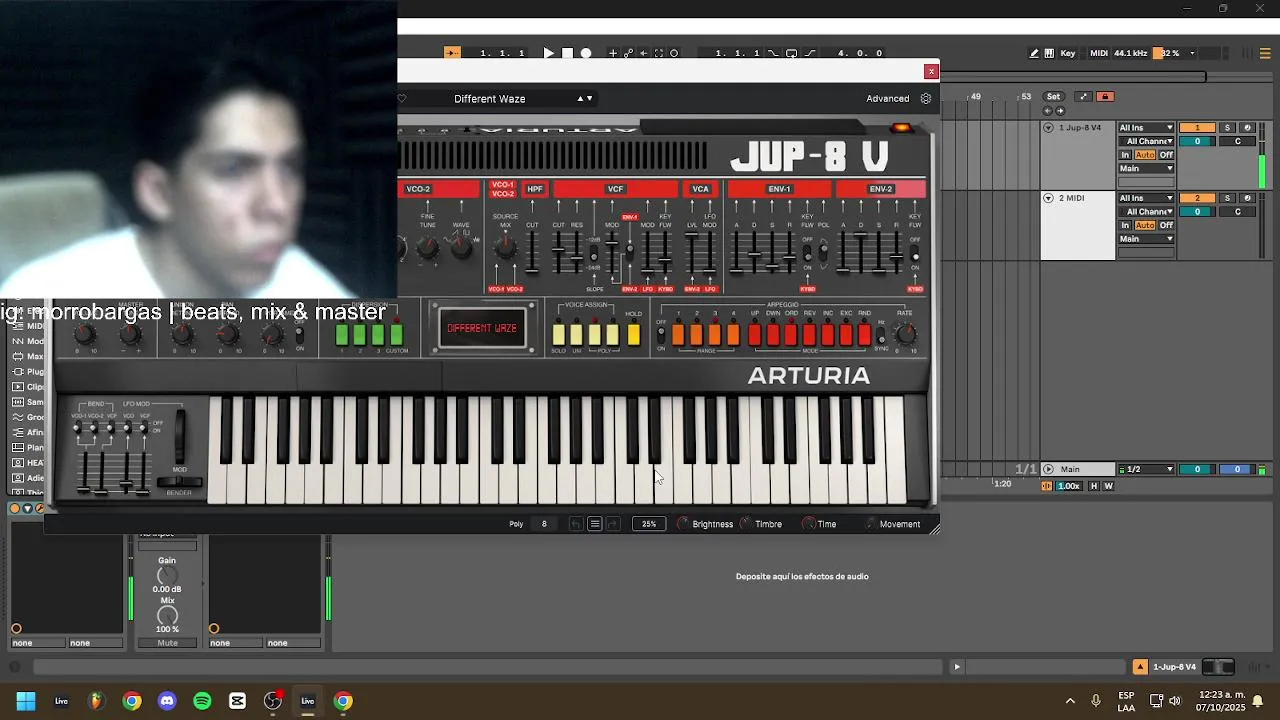Click the Re-enable Automation arrow icon
The height and width of the screenshot is (720, 1280).
pyautogui.click(x=643, y=53)
